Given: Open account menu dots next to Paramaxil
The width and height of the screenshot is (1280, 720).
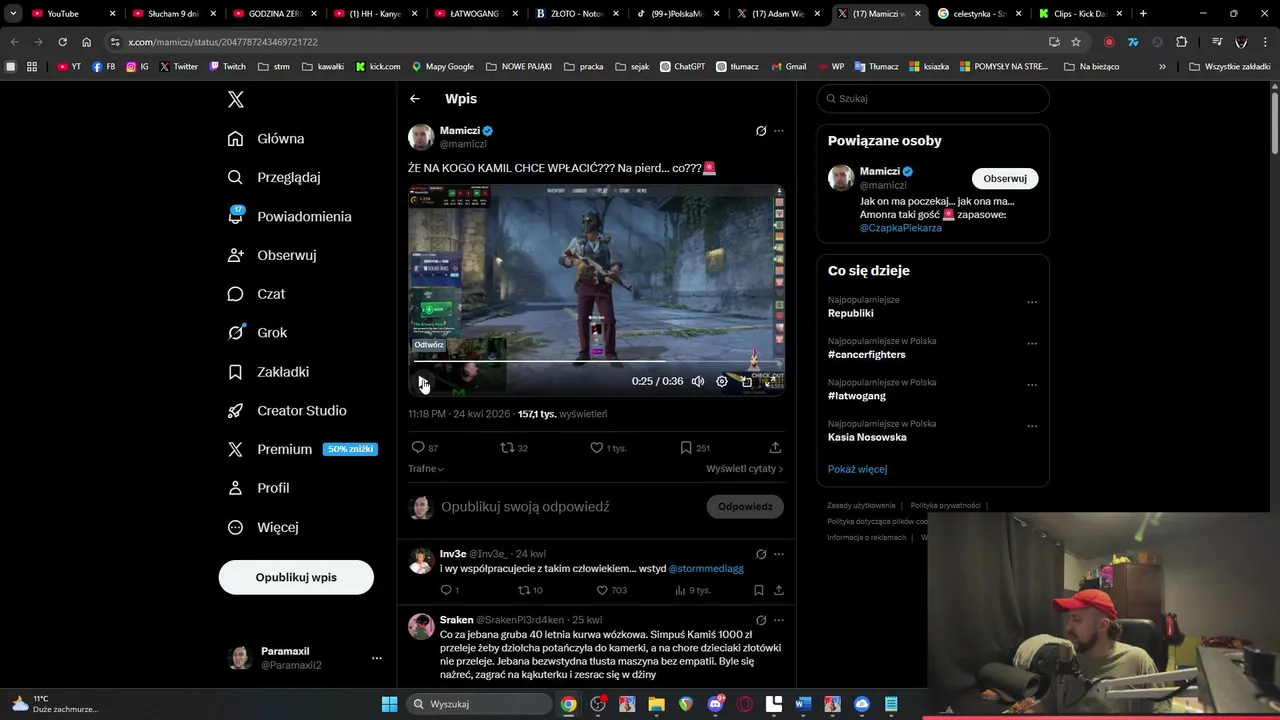Looking at the screenshot, I should 377,658.
